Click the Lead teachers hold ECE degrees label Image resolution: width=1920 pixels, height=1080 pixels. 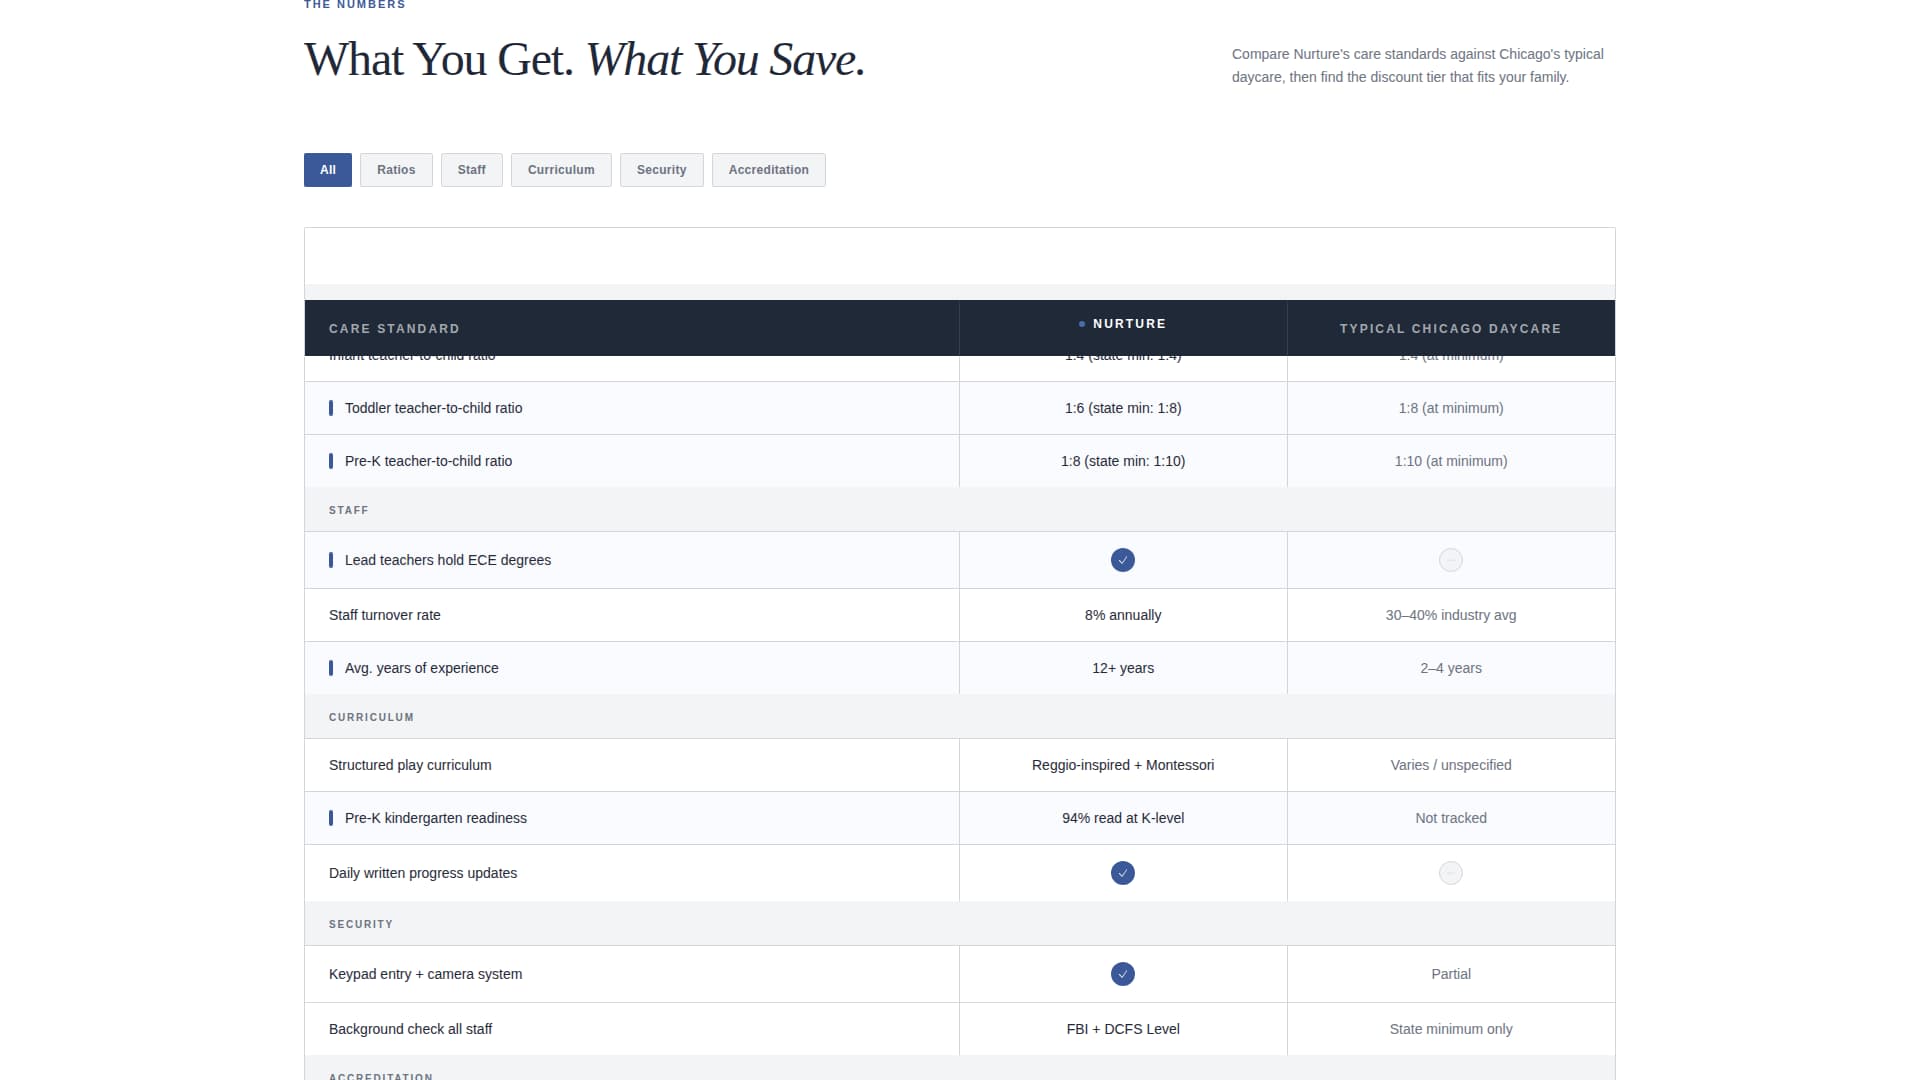448,560
